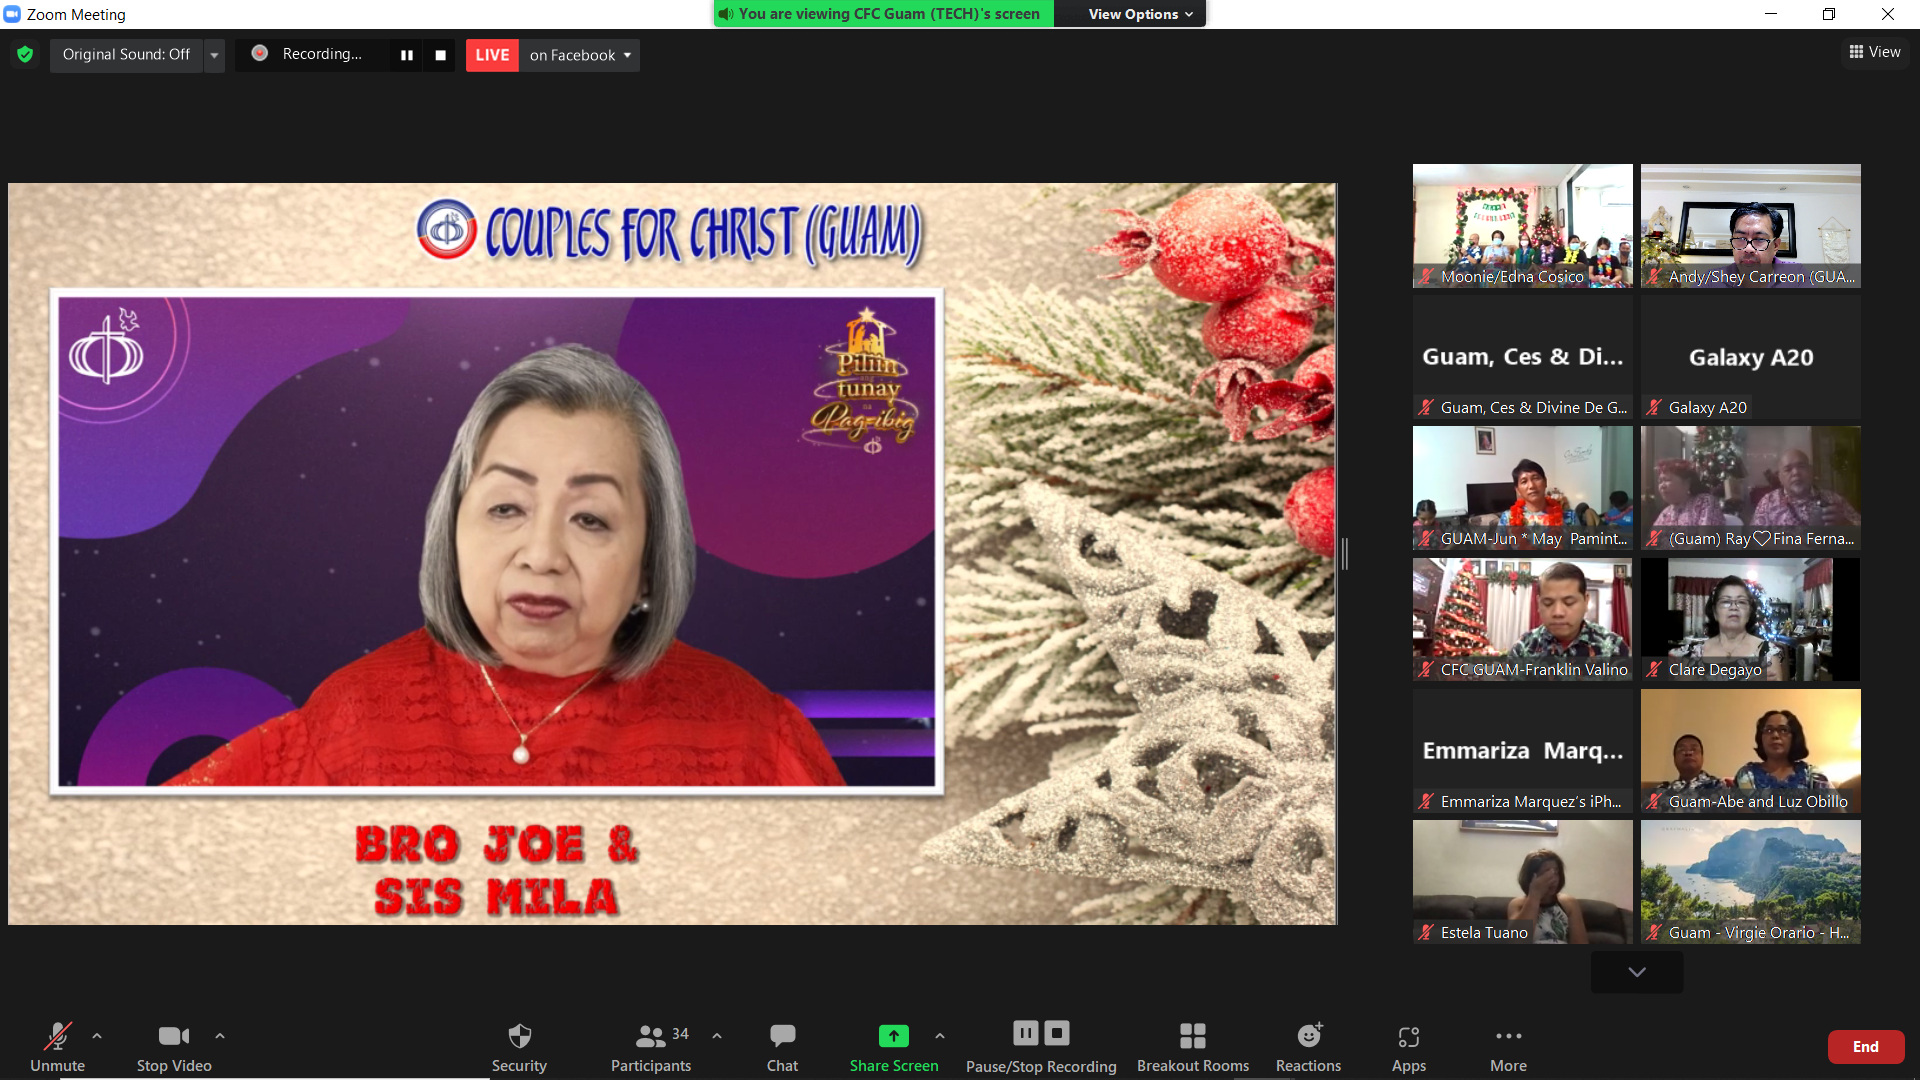The width and height of the screenshot is (1920, 1080).
Task: Select the (Guam) Ray Fina Ferna video tile
Action: 1750,488
